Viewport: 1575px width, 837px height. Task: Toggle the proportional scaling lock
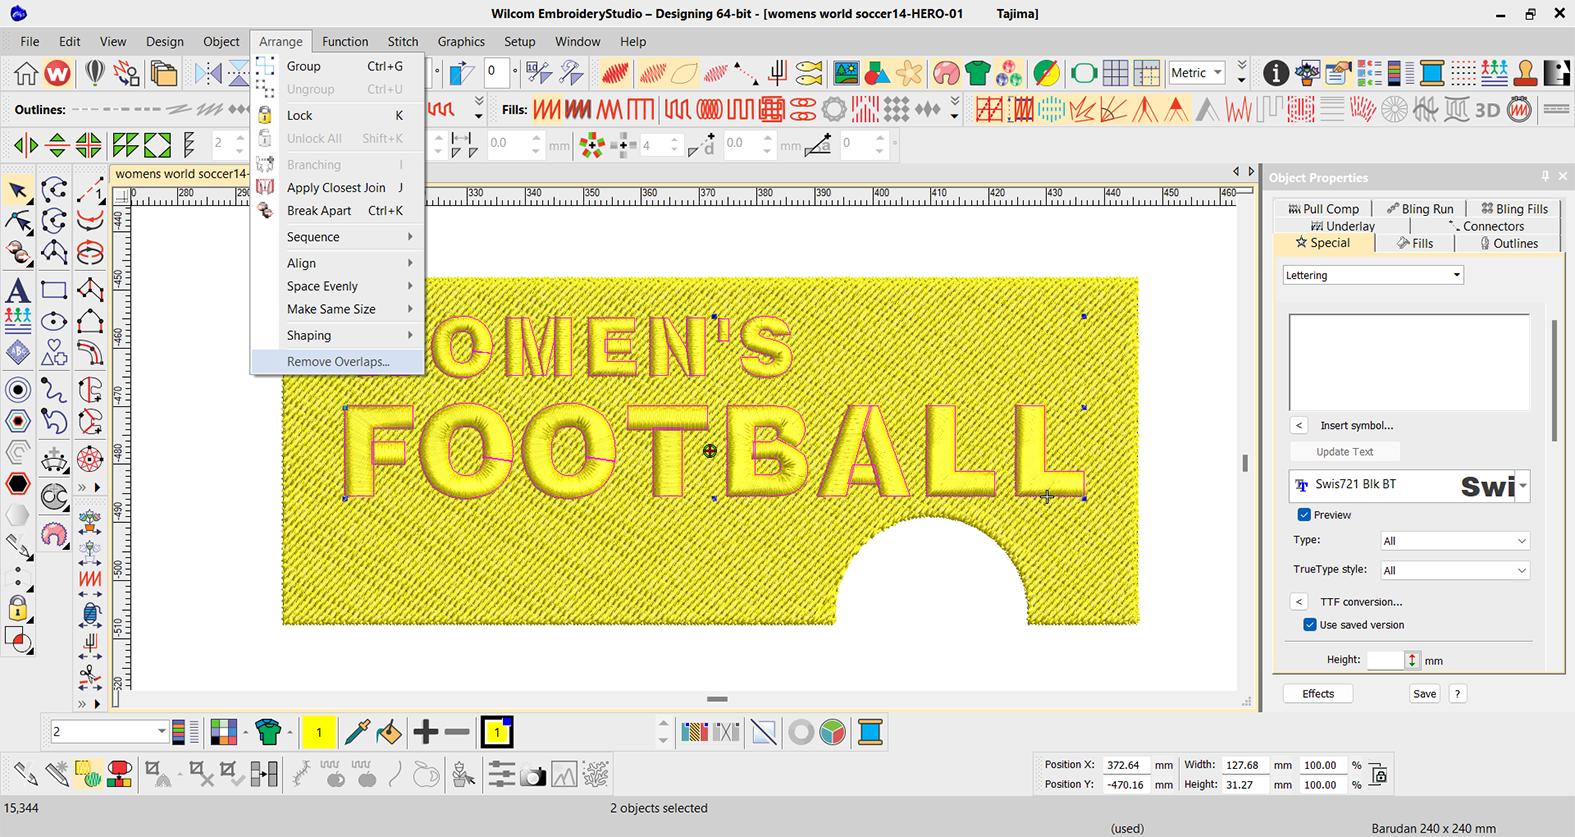point(1379,775)
